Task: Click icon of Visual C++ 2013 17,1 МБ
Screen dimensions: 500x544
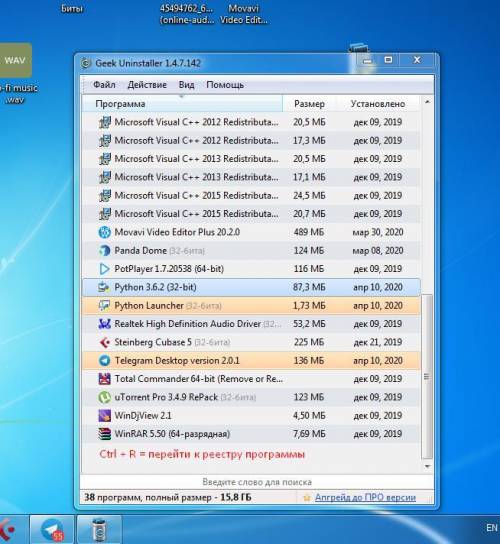Action: [104, 177]
